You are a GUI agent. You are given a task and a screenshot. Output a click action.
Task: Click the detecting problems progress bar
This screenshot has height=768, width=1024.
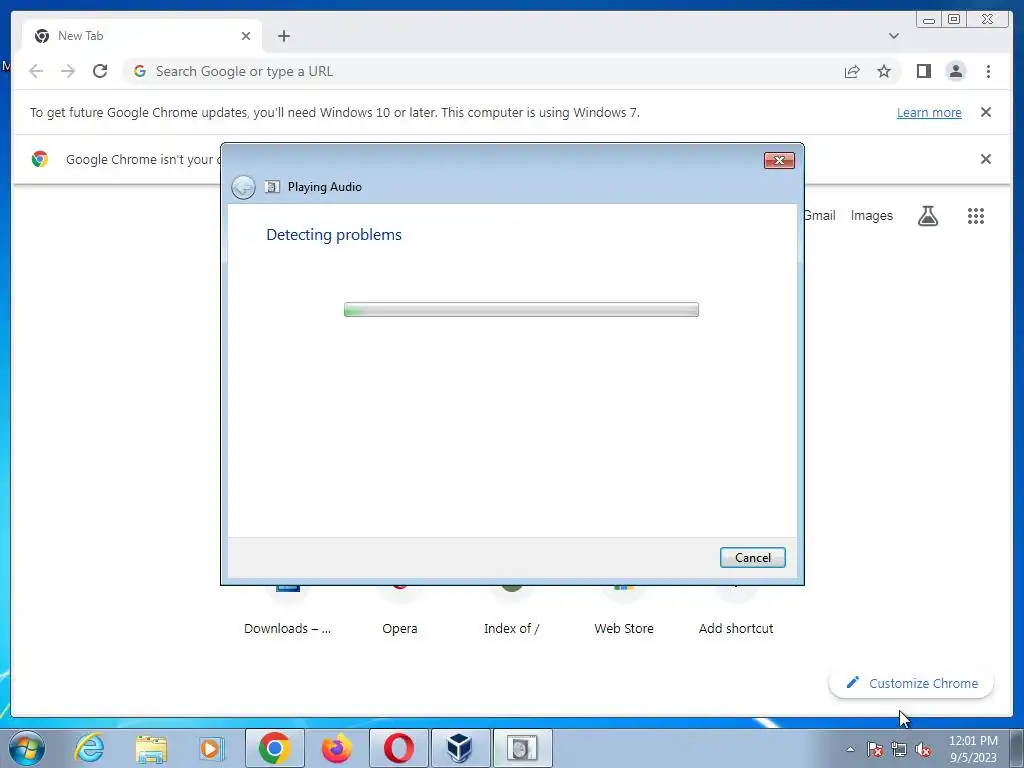[521, 310]
